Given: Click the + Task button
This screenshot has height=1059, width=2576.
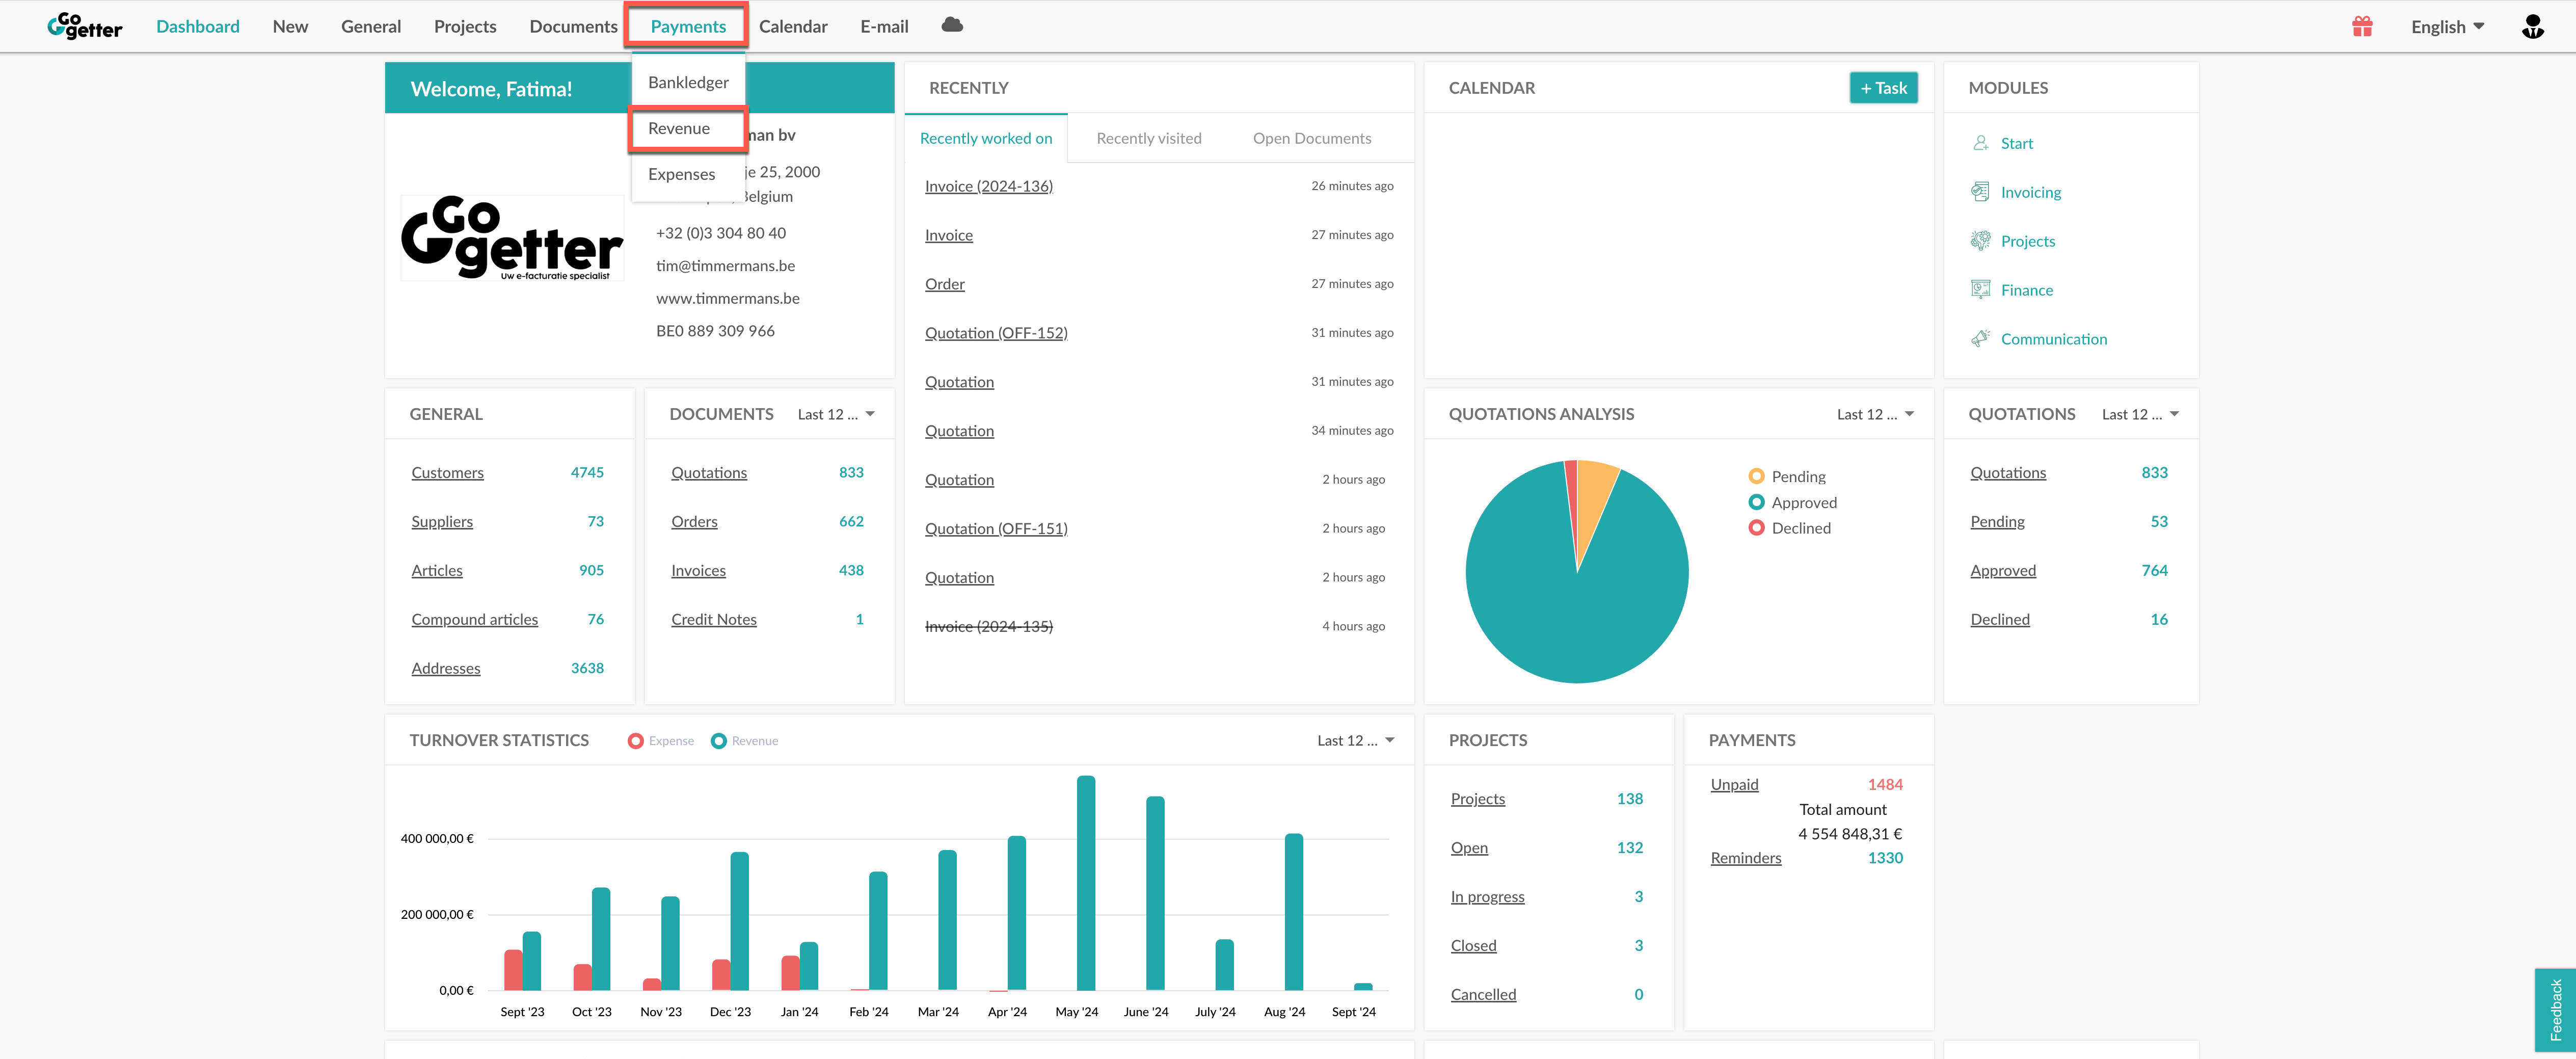Looking at the screenshot, I should pos(1883,88).
